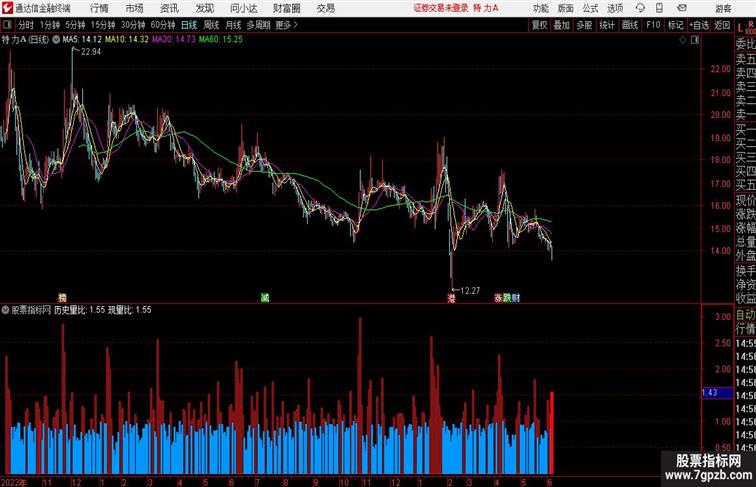Click the MA60: 15.25 label
The height and width of the screenshot is (487, 756).
pyautogui.click(x=221, y=40)
